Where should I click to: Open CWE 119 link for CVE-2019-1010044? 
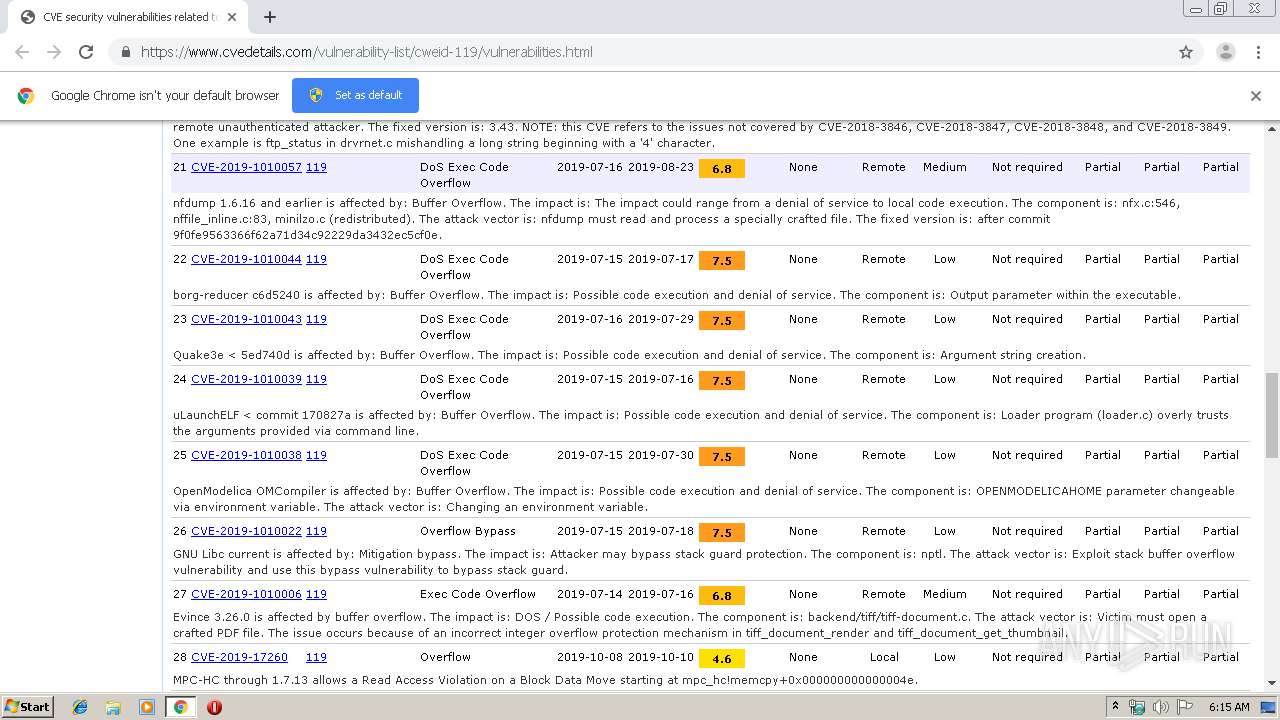point(316,259)
